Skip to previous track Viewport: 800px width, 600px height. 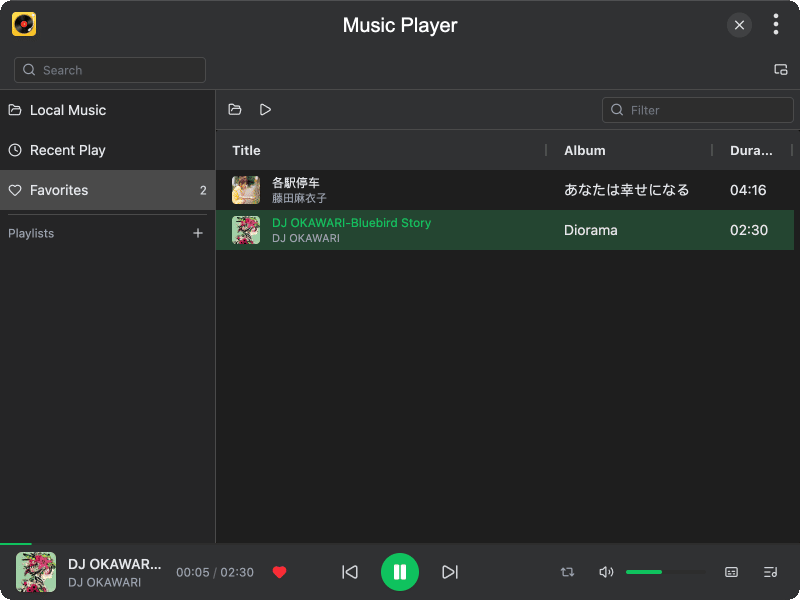click(350, 572)
